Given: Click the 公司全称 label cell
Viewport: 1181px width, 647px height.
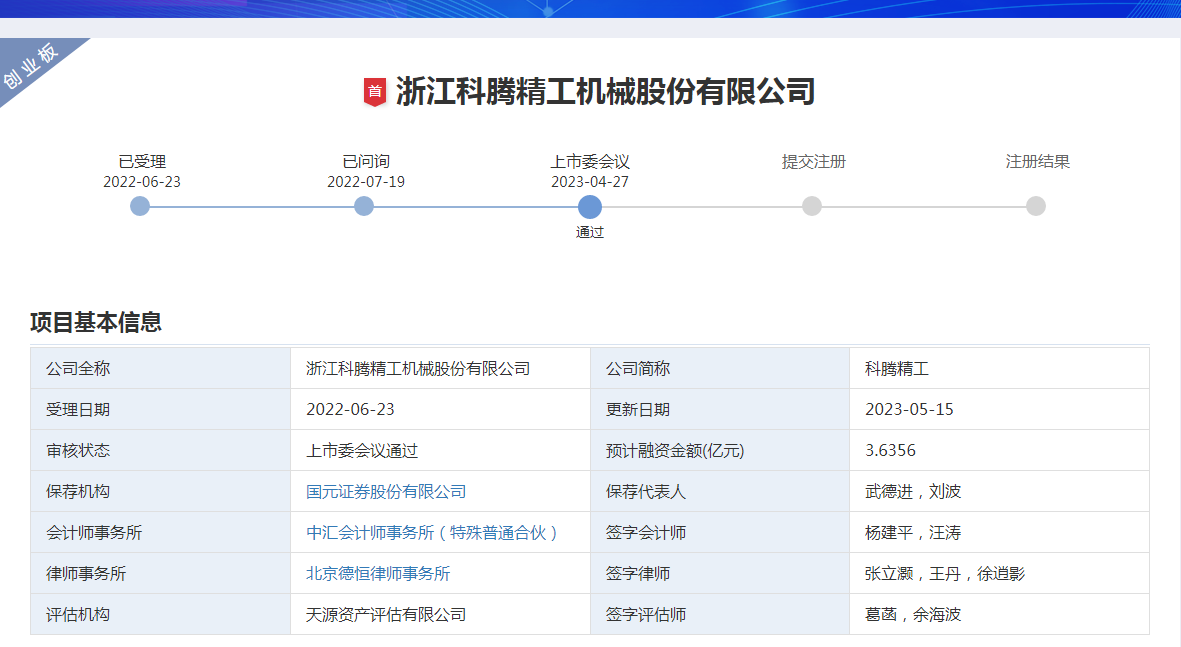Looking at the screenshot, I should [160, 368].
